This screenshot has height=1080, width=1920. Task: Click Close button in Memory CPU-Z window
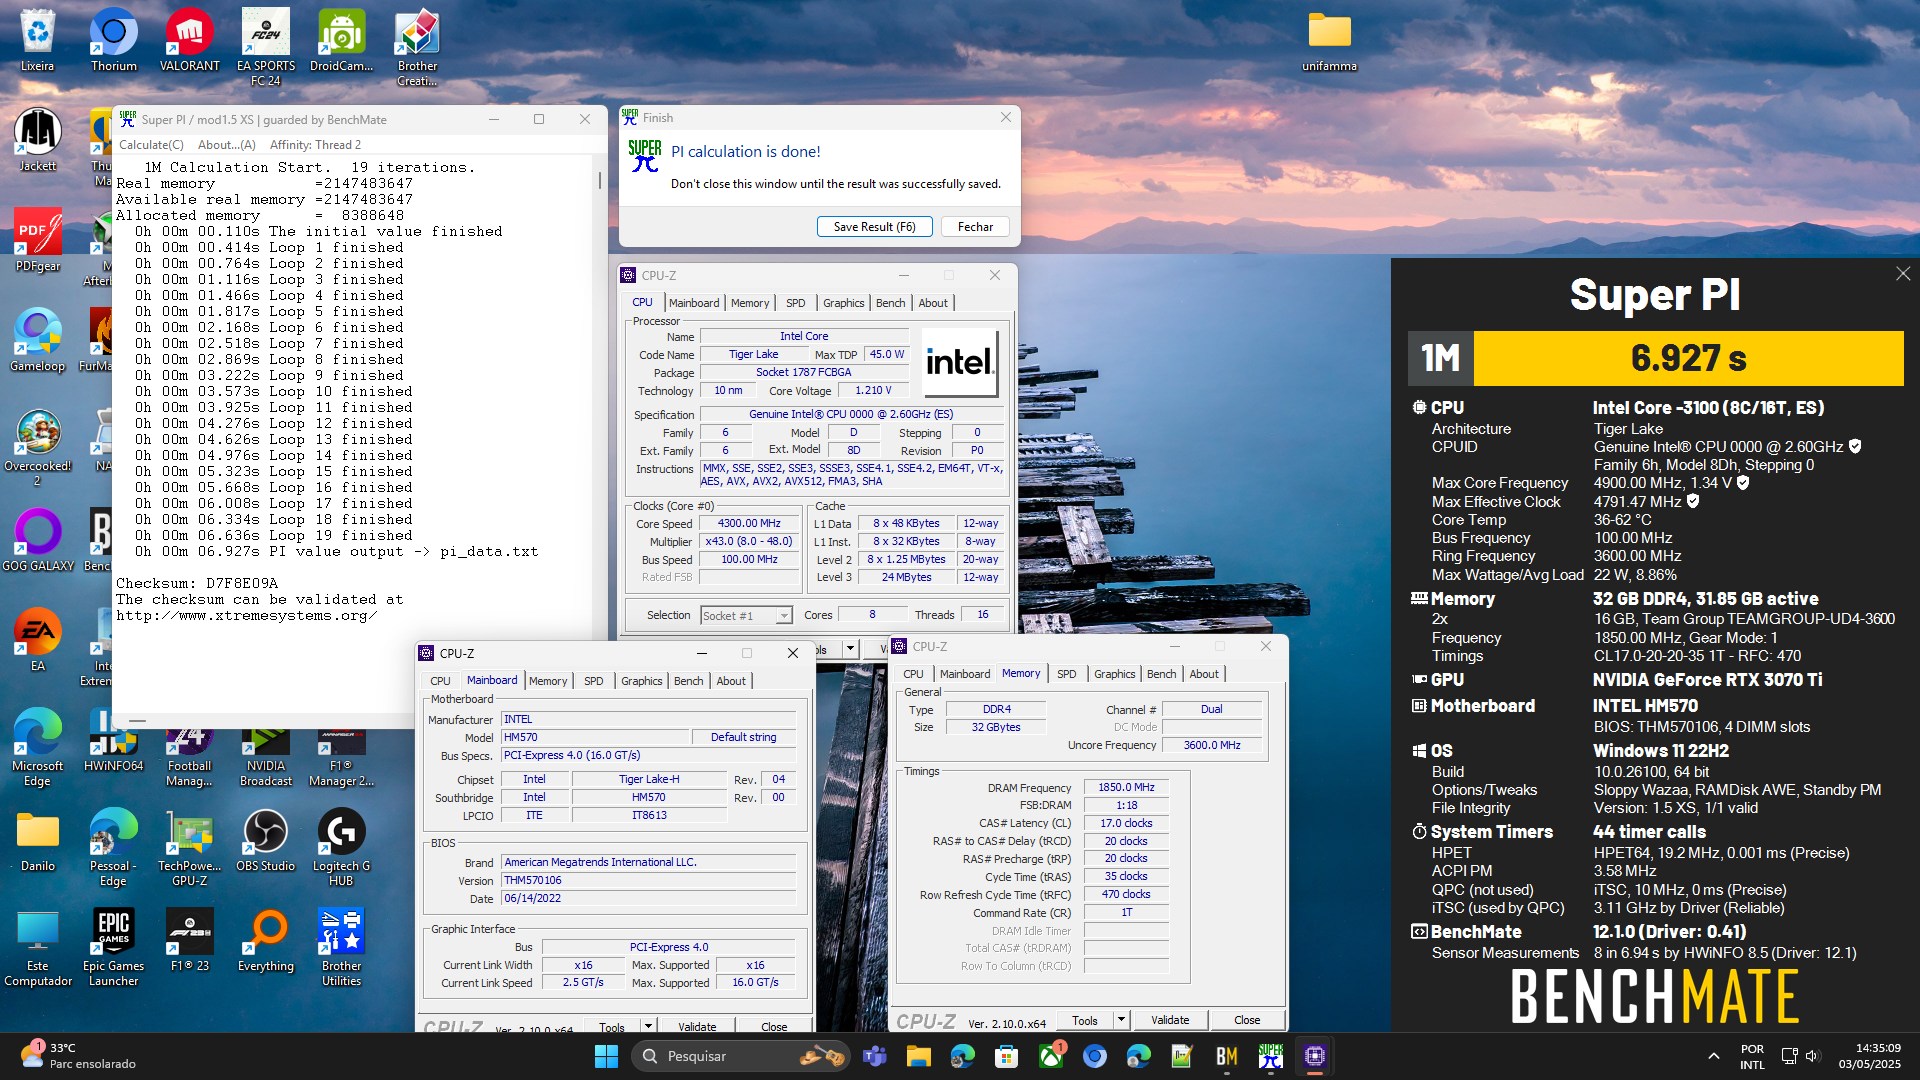[1247, 1020]
